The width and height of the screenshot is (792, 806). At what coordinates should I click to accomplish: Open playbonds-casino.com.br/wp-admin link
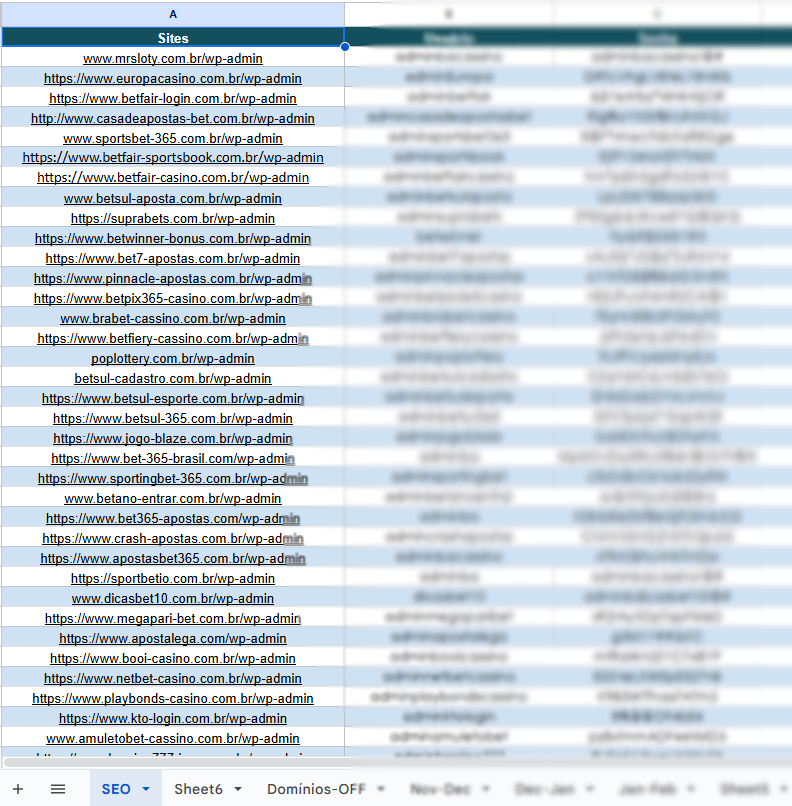click(x=173, y=700)
